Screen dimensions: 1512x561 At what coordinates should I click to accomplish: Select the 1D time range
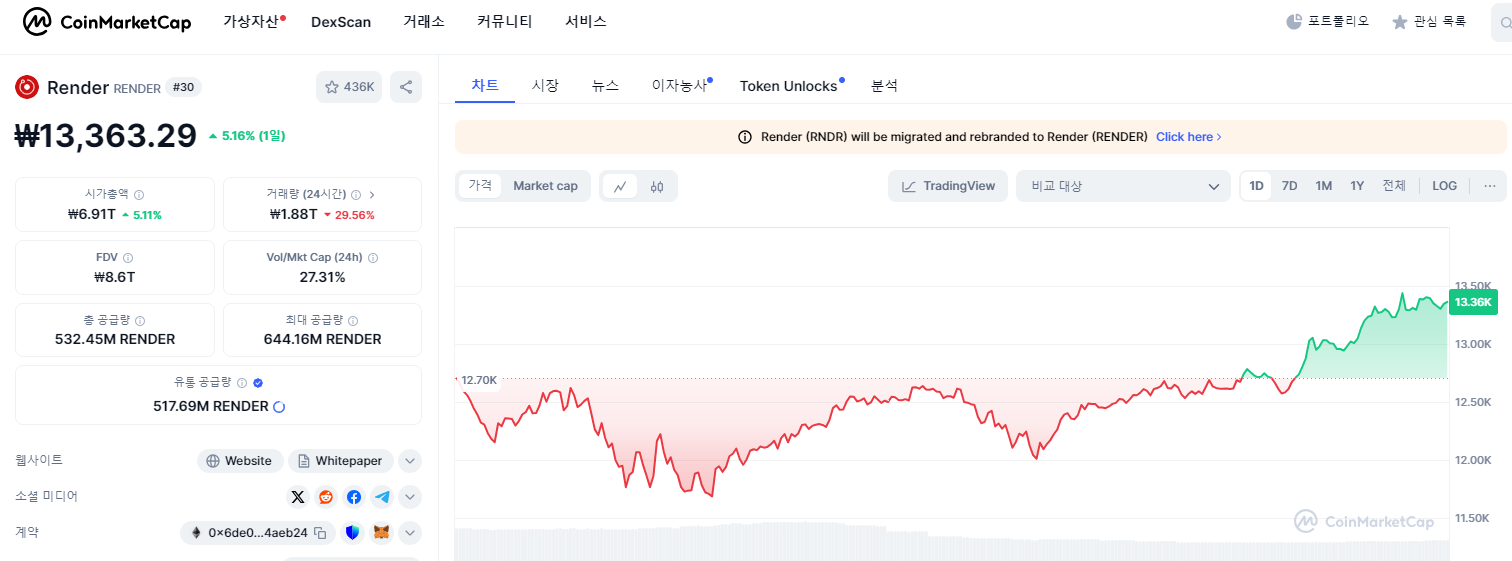(1257, 186)
